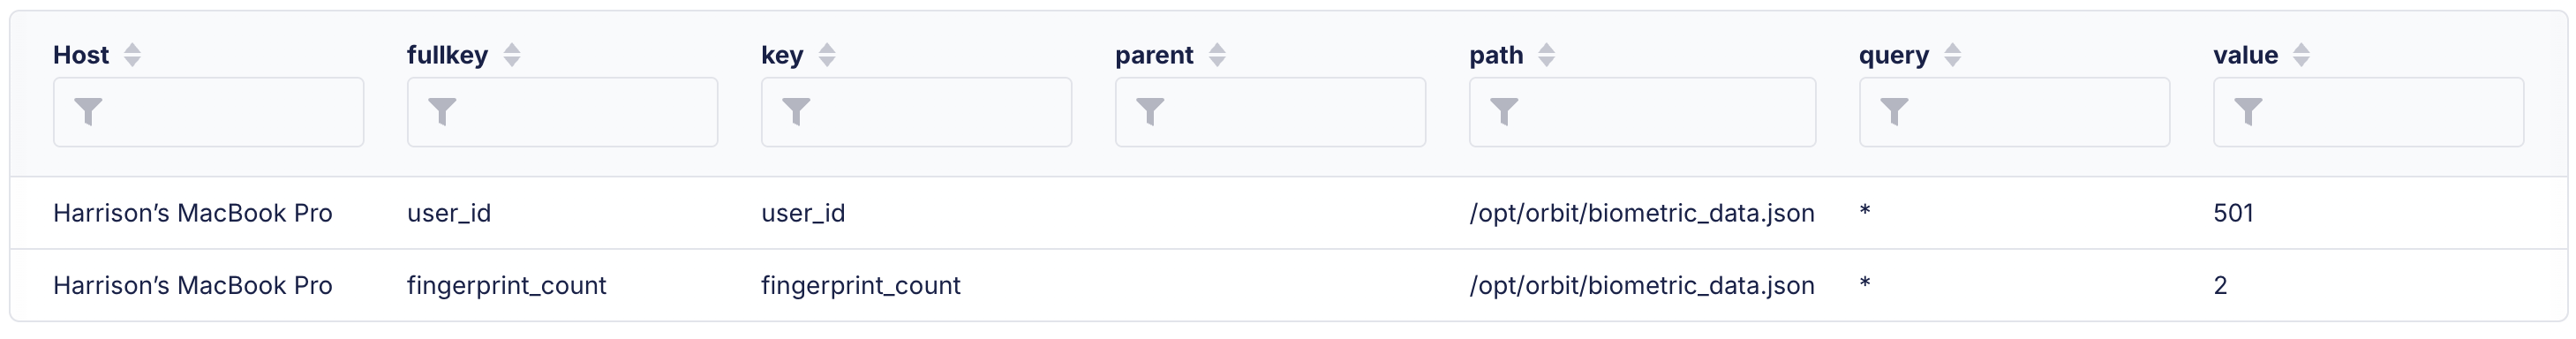Click the value column header label
2576x339 pixels.
(2245, 55)
